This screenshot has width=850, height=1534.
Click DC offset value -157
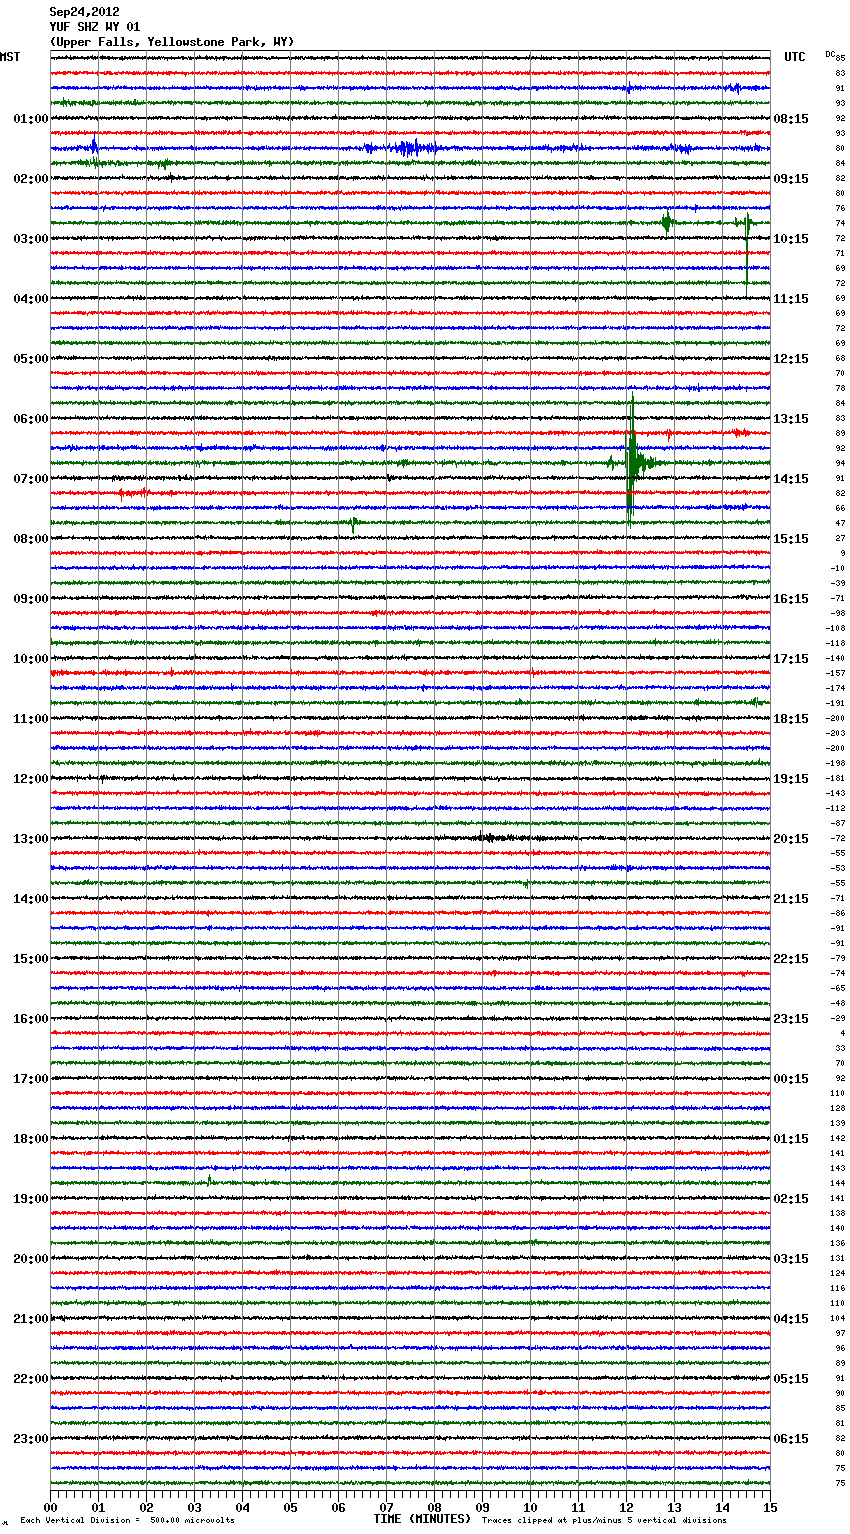coord(835,674)
